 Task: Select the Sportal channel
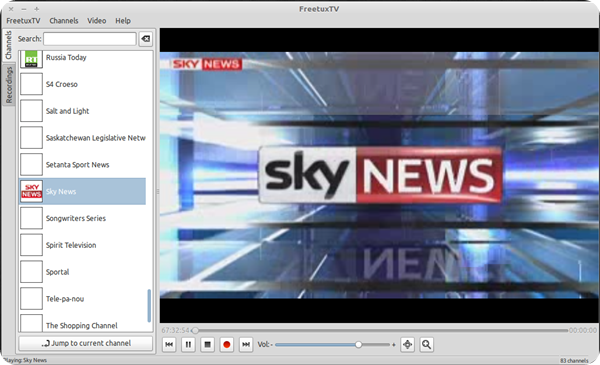click(x=83, y=272)
